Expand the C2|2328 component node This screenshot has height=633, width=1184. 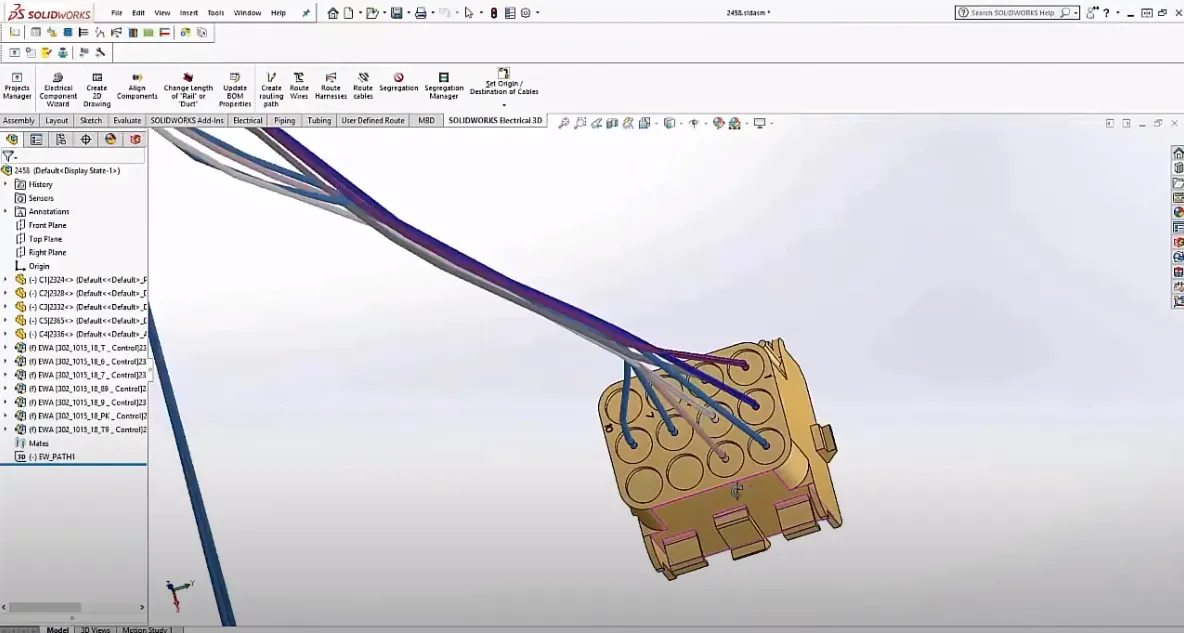5,293
